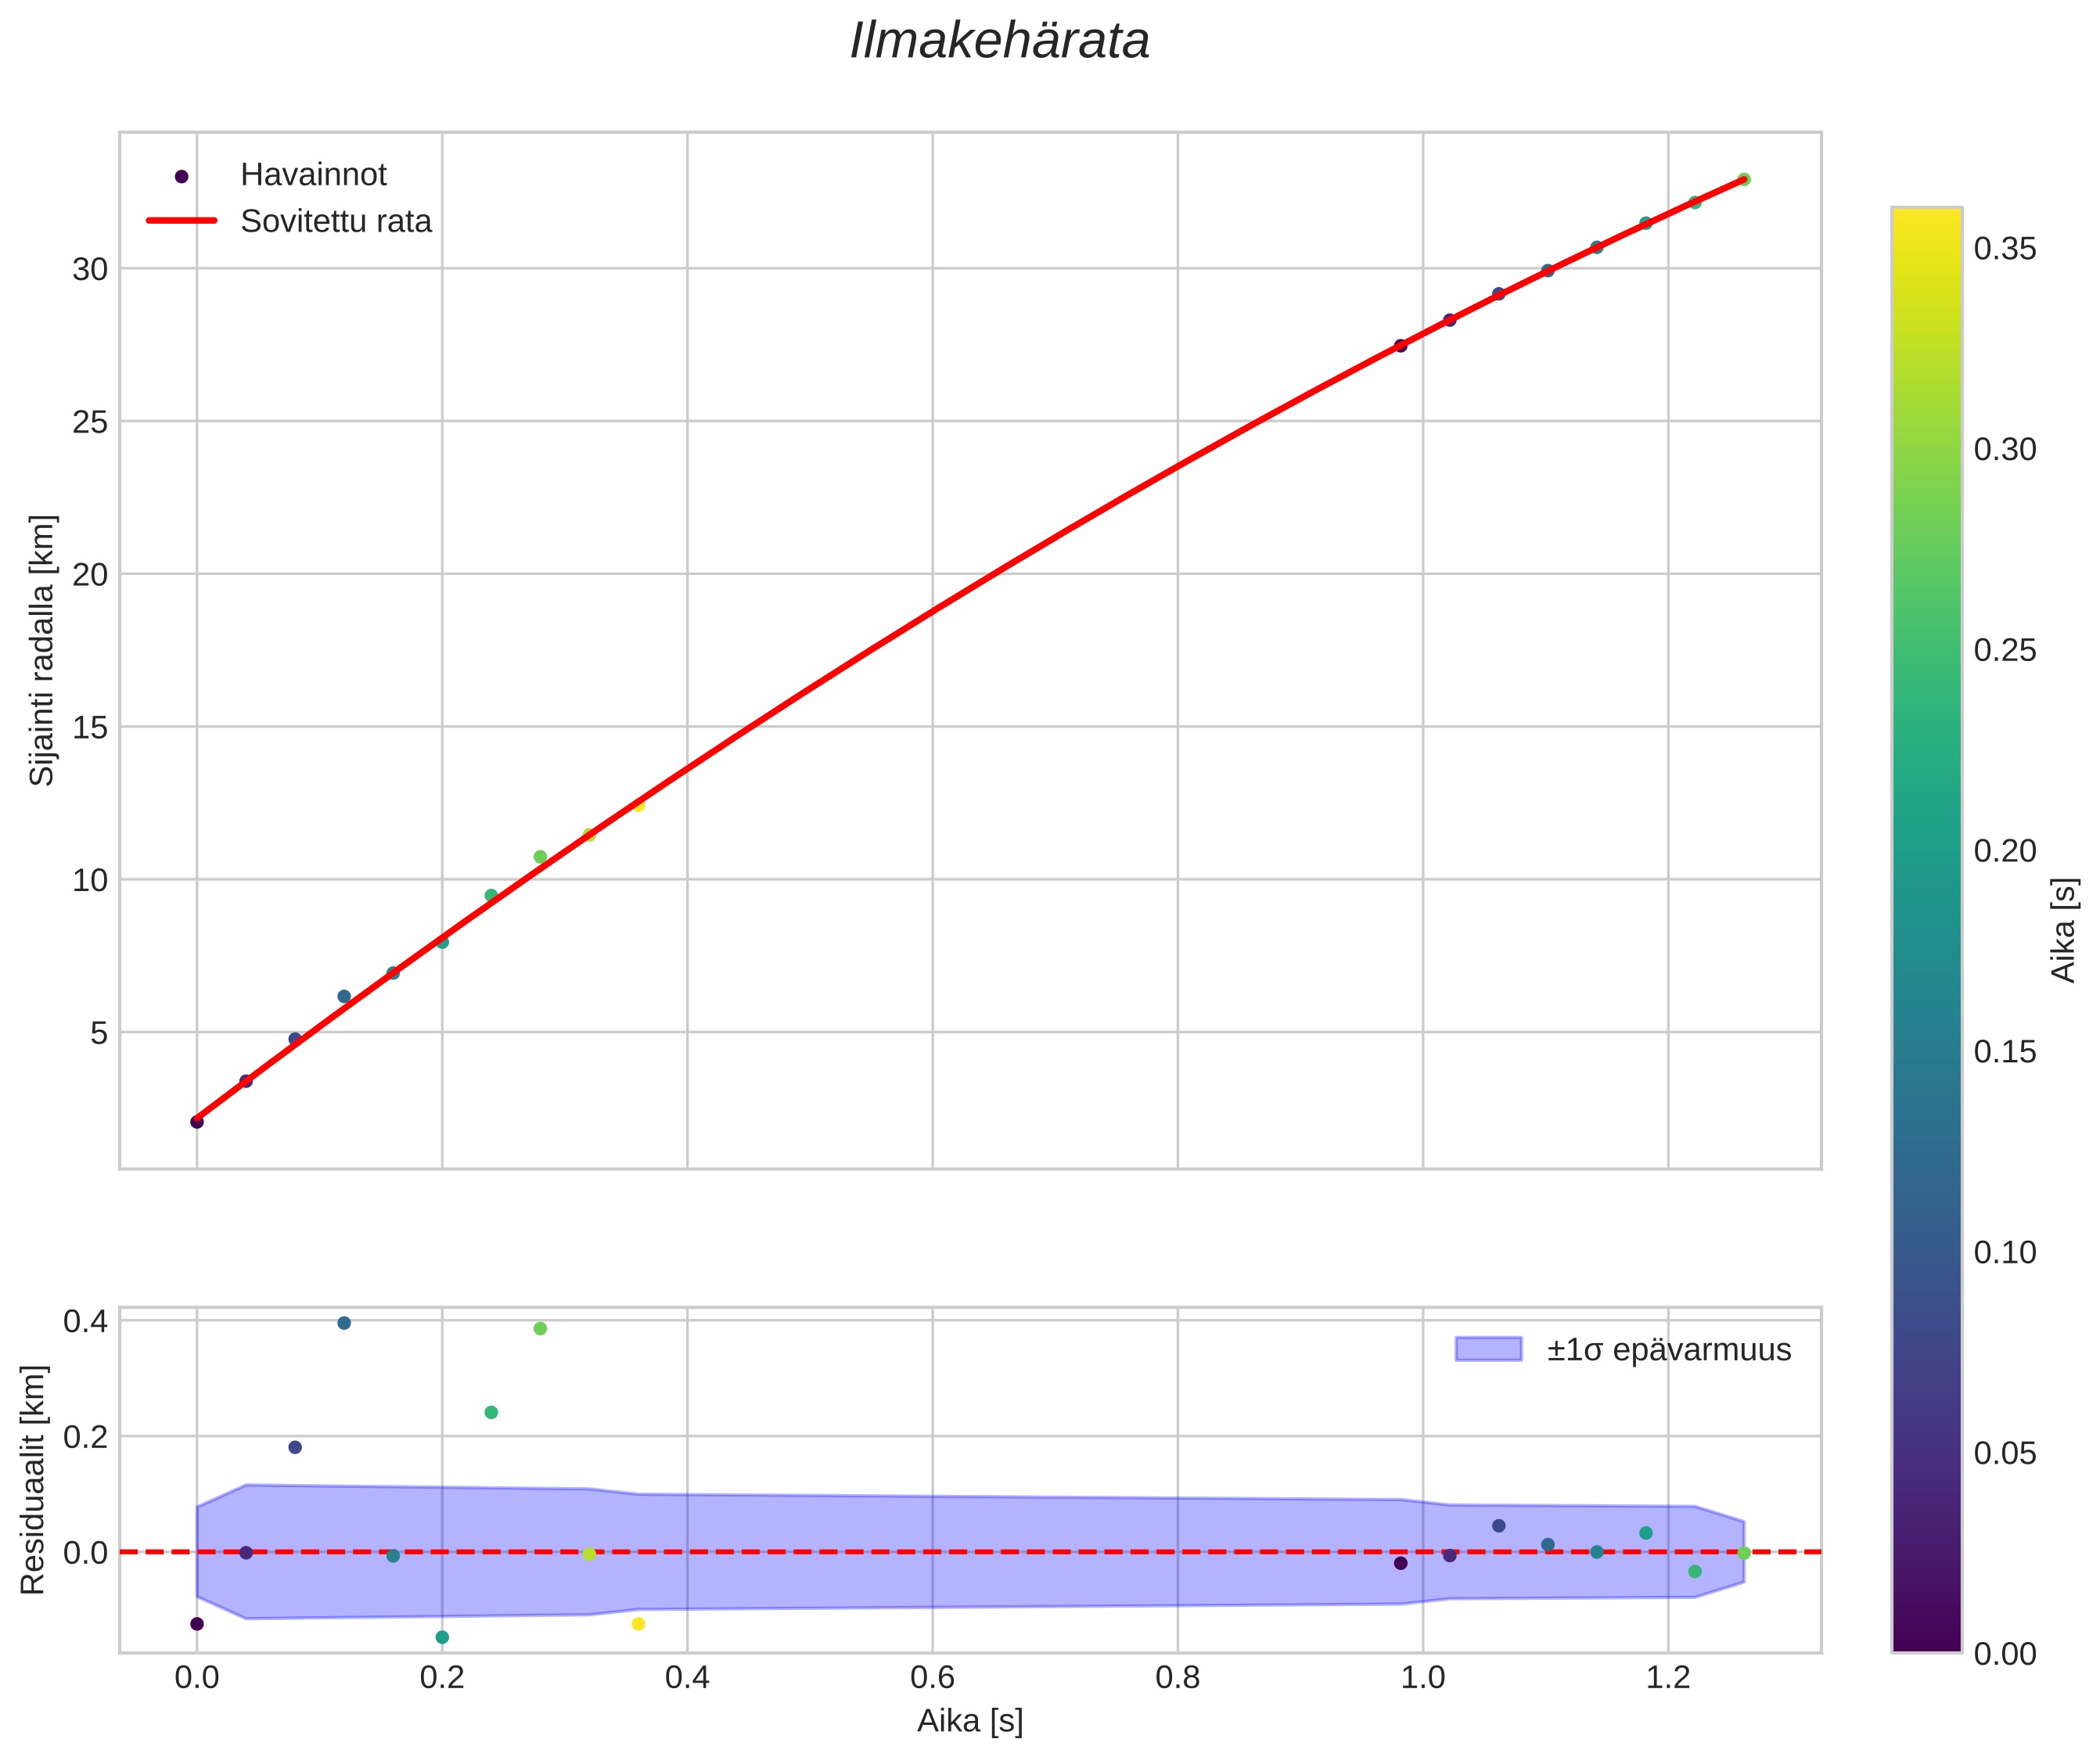Click the first observation point at time zero
2100x1757 pixels.
(197, 1122)
